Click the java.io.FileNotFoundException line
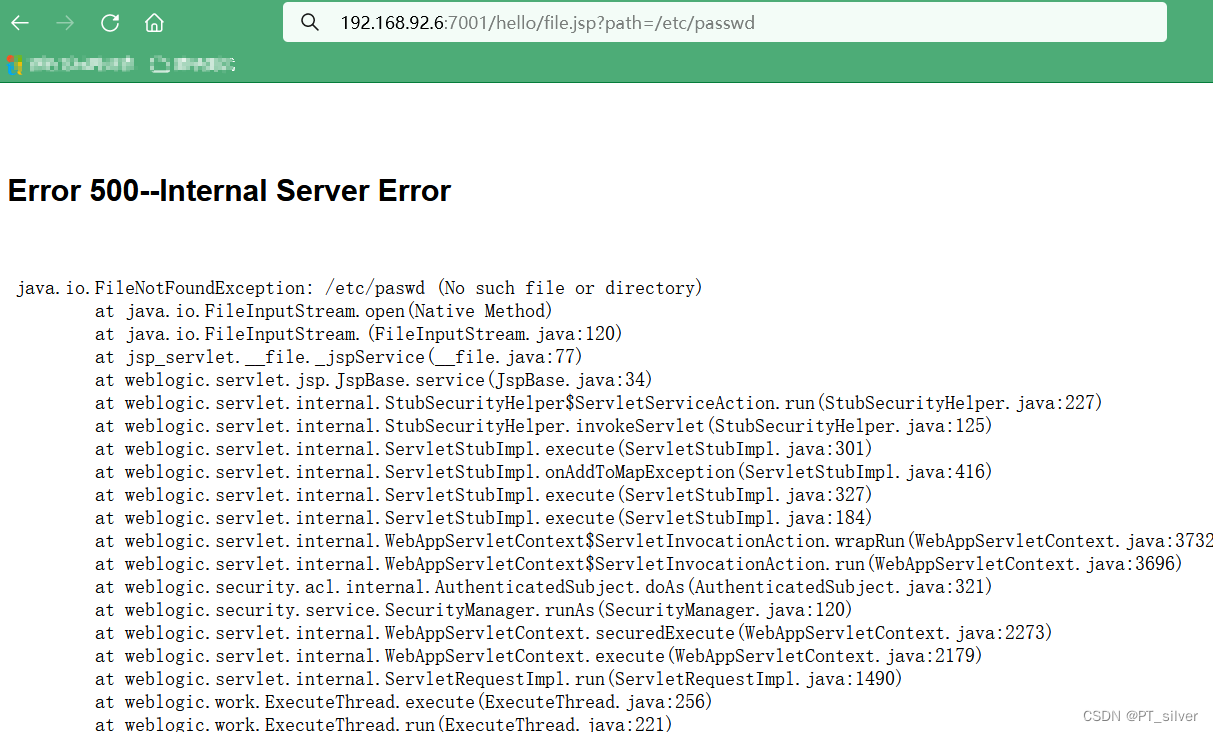Image resolution: width=1213 pixels, height=732 pixels. pos(360,288)
